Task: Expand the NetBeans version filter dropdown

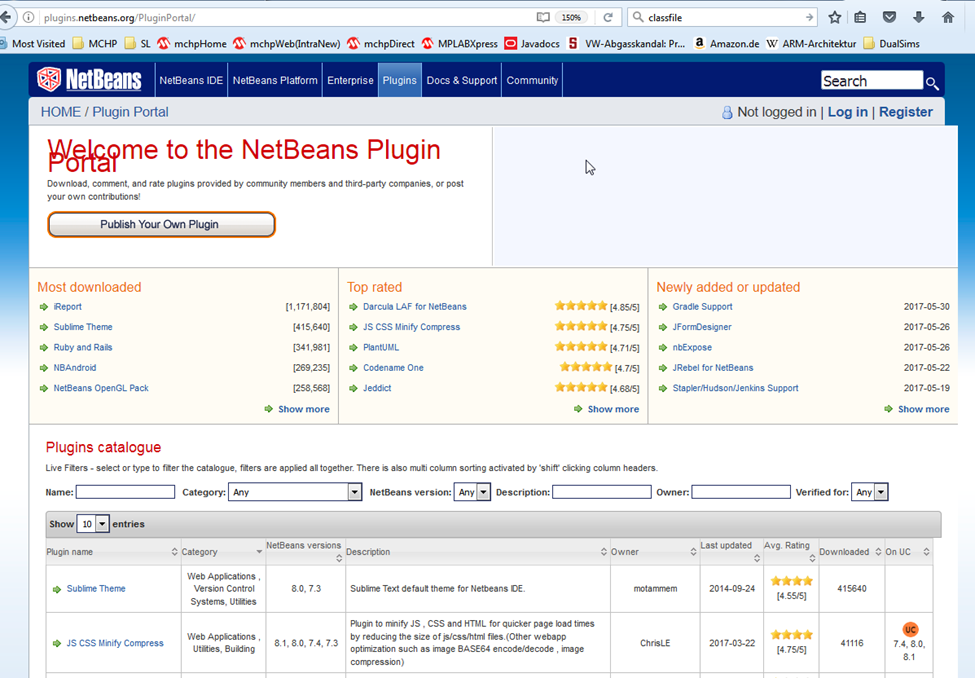Action: pyautogui.click(x=472, y=492)
